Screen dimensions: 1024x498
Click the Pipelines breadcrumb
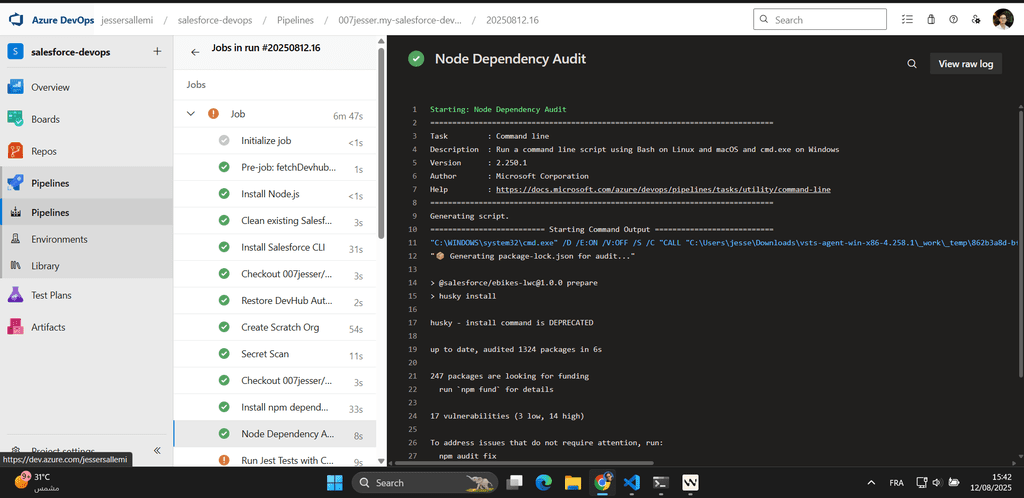point(295,20)
